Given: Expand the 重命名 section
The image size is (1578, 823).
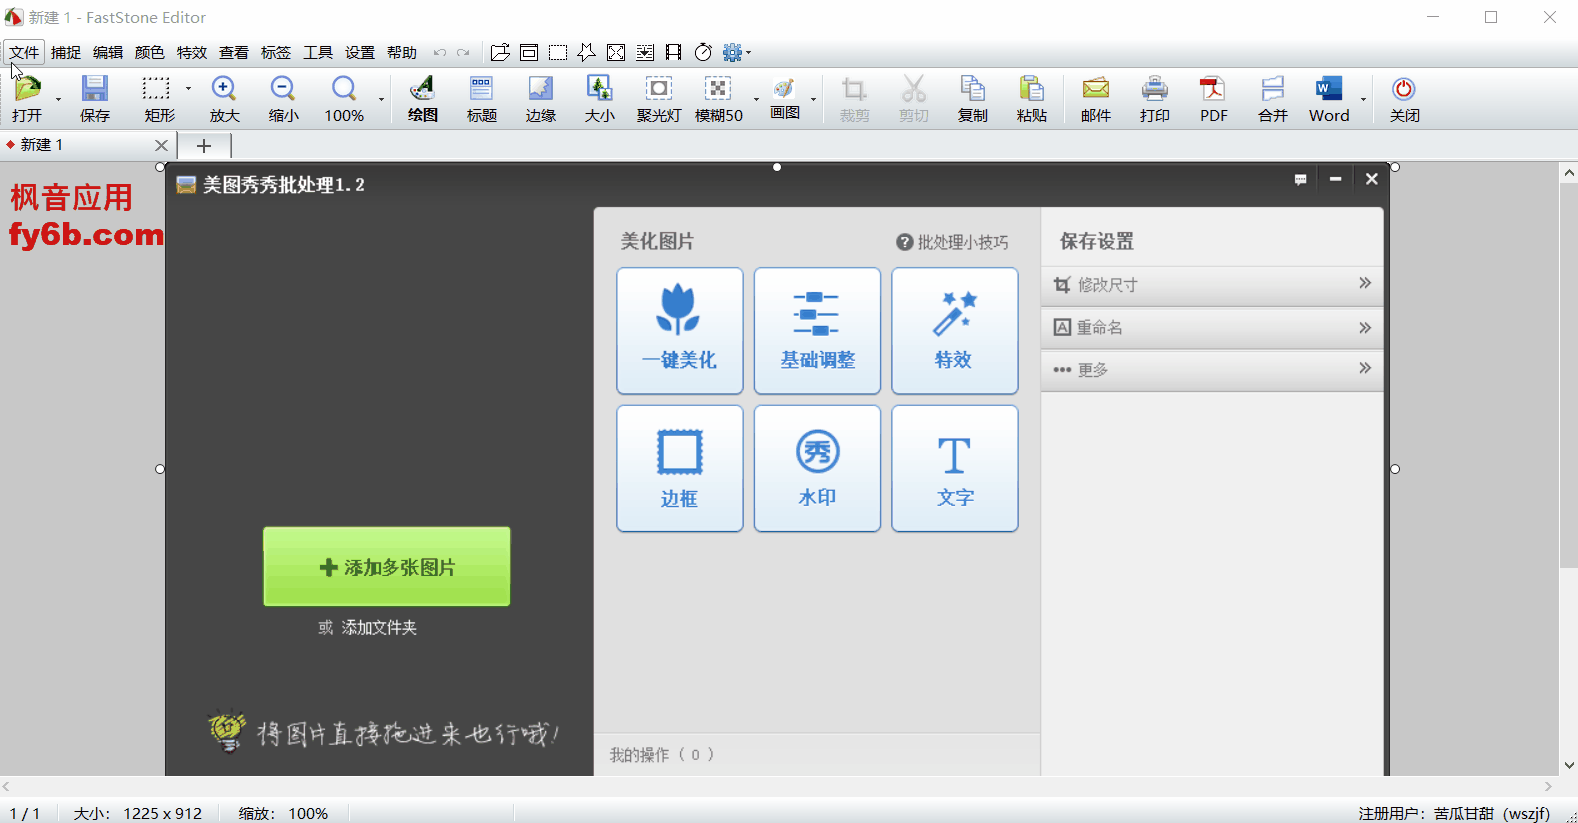Looking at the screenshot, I should (1212, 328).
